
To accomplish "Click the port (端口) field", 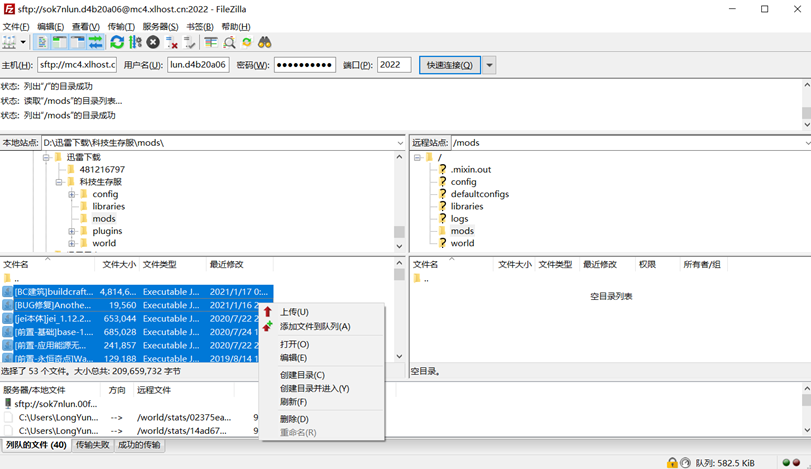I will point(394,65).
